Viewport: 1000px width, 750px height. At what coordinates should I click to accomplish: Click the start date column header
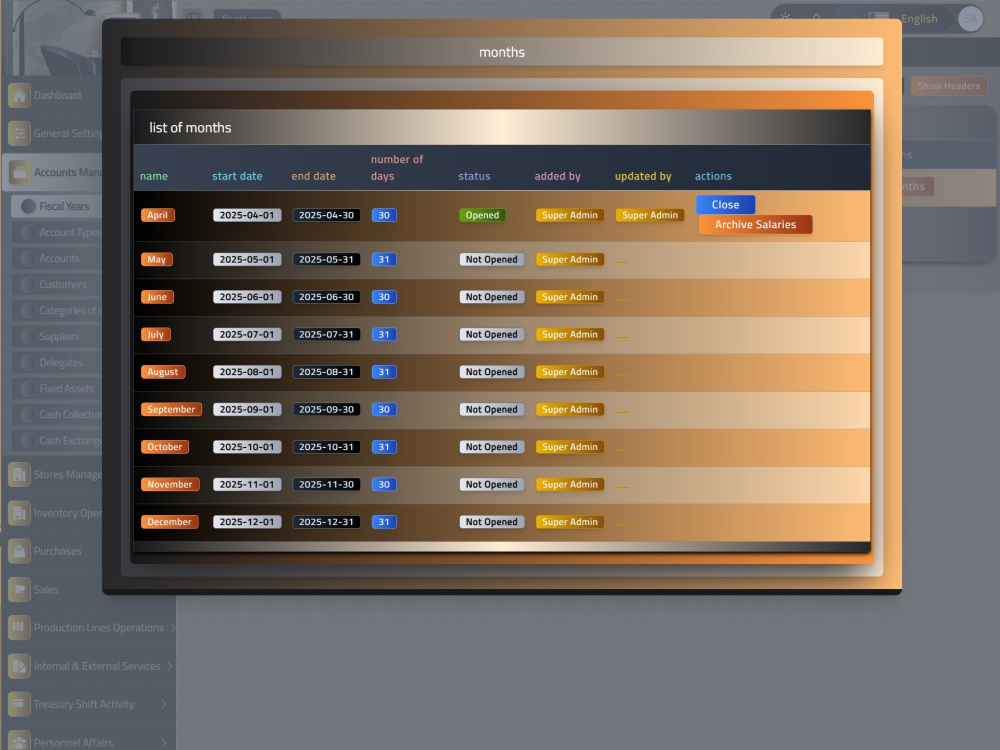click(x=237, y=176)
